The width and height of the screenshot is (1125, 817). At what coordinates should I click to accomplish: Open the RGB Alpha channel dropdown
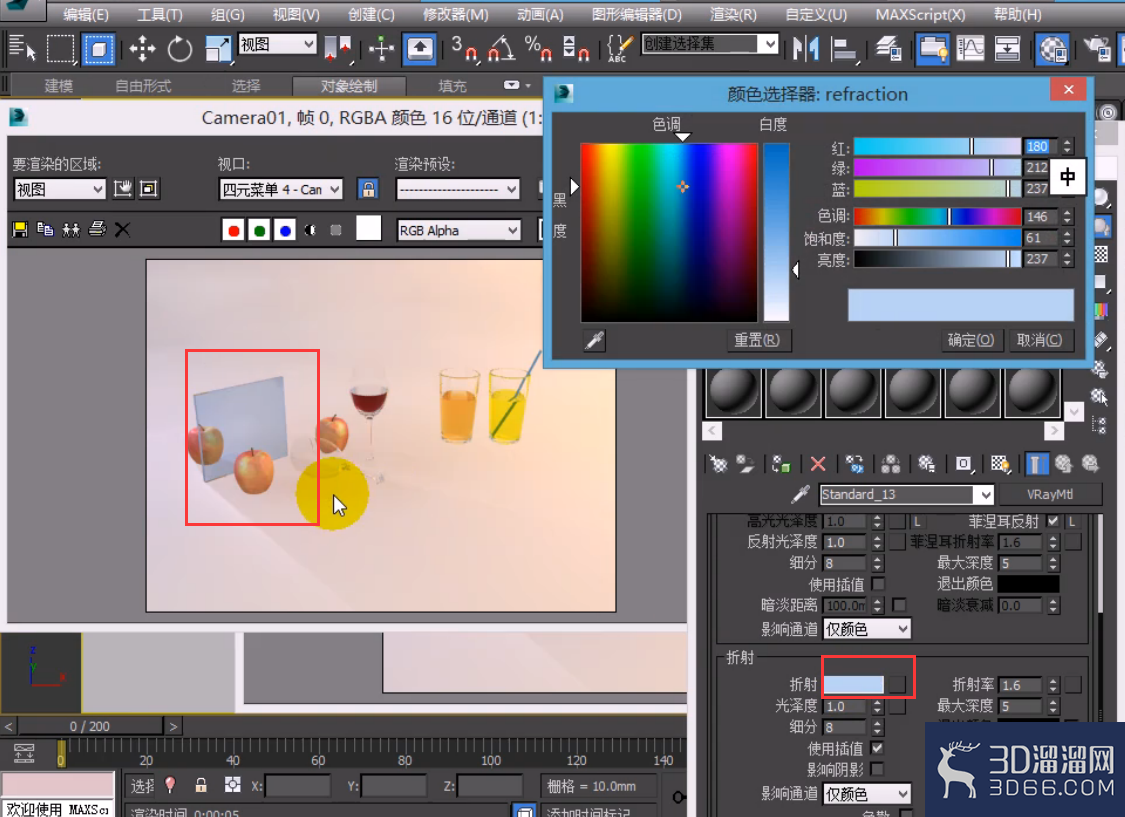click(458, 230)
